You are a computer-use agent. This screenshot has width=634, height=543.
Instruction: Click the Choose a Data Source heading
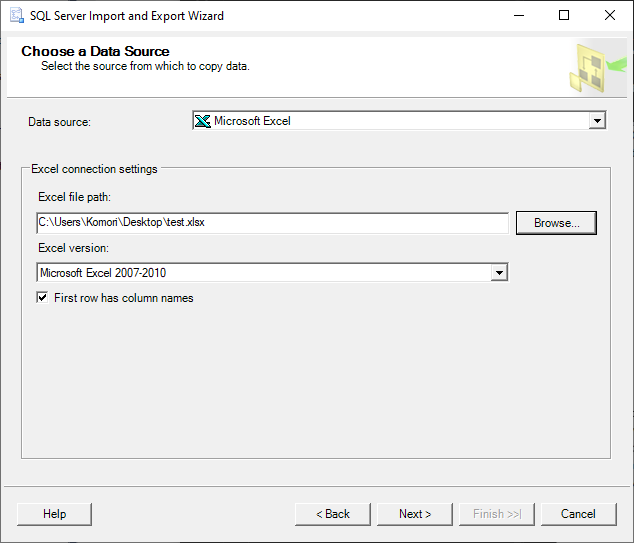[95, 51]
